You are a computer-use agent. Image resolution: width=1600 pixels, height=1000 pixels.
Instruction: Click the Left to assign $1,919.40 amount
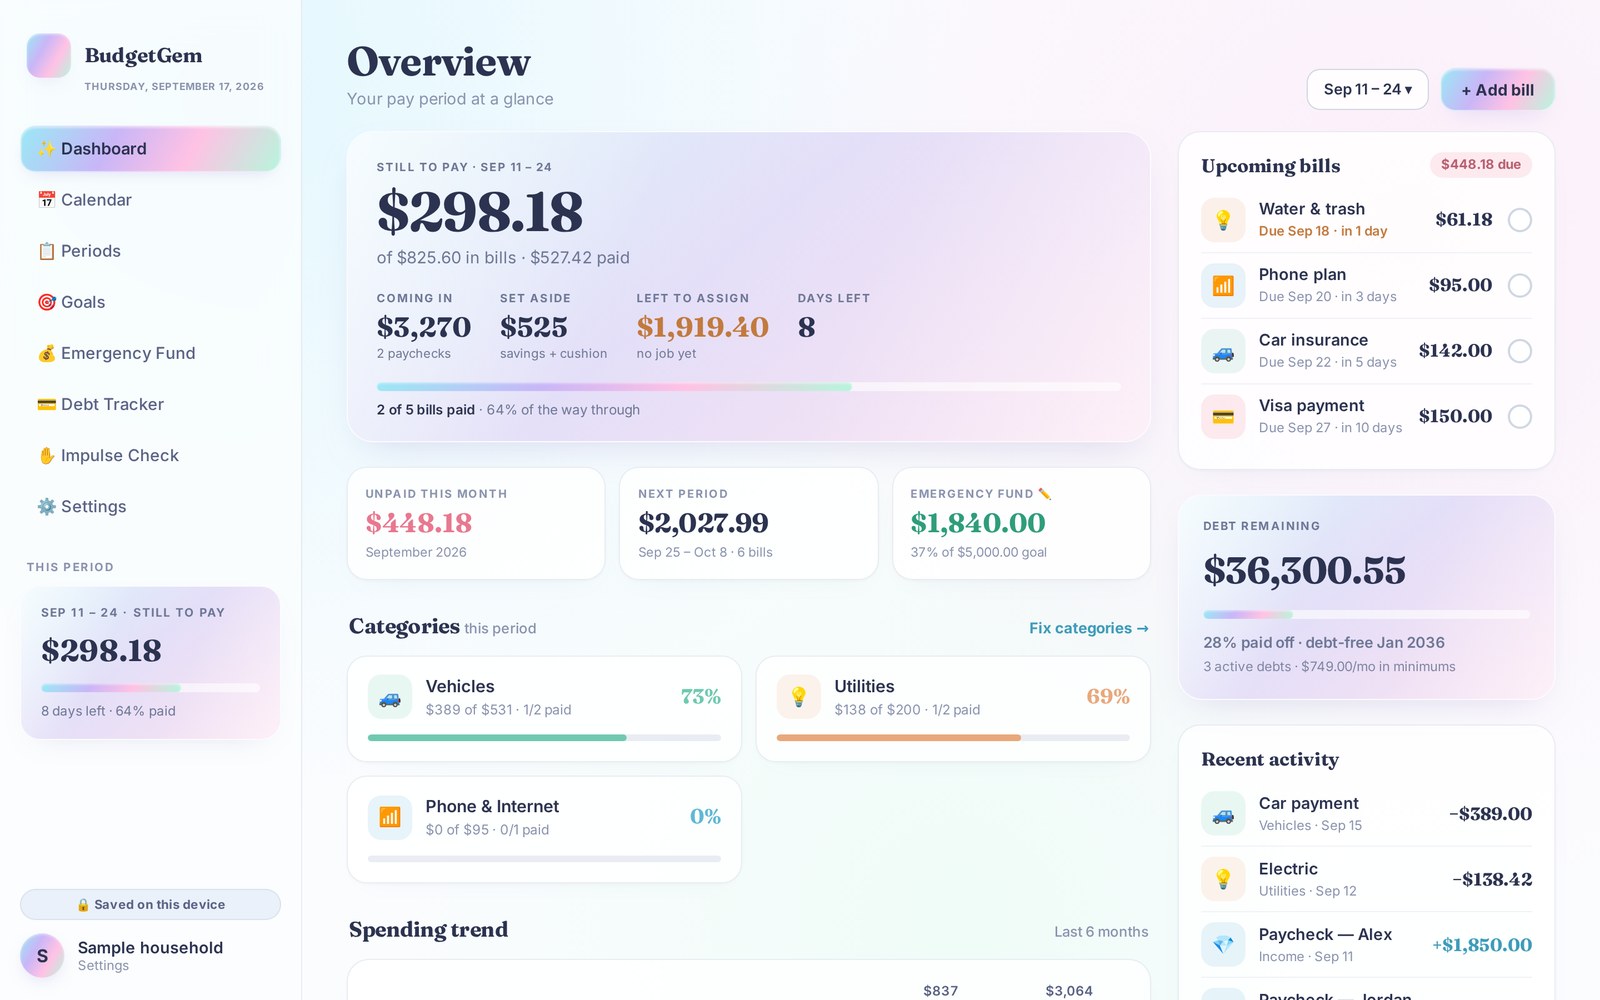click(702, 327)
